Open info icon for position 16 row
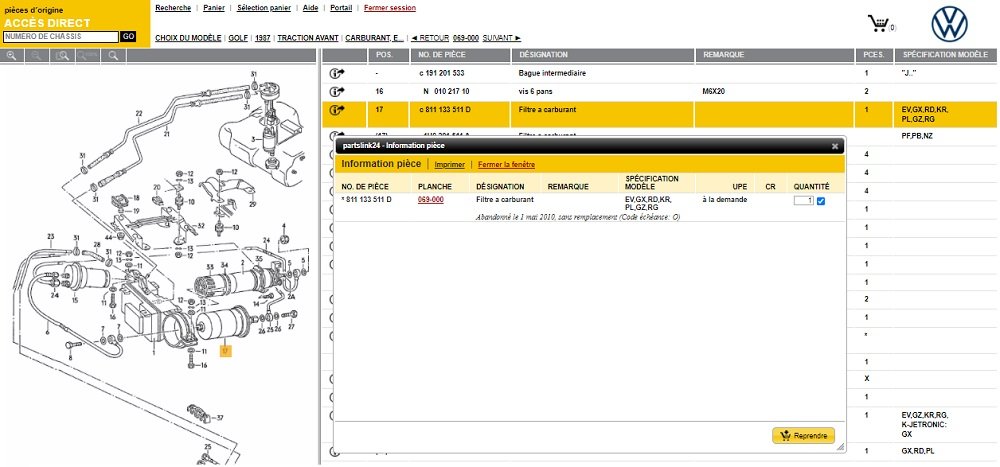This screenshot has width=1000, height=467. point(337,92)
